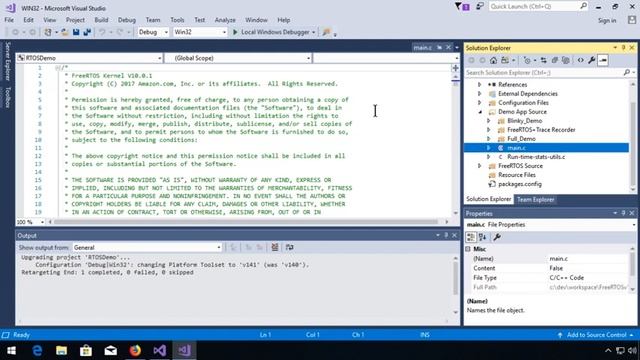The width and height of the screenshot is (640, 360).
Task: Click the New Project toolbar icon
Action: click(48, 32)
